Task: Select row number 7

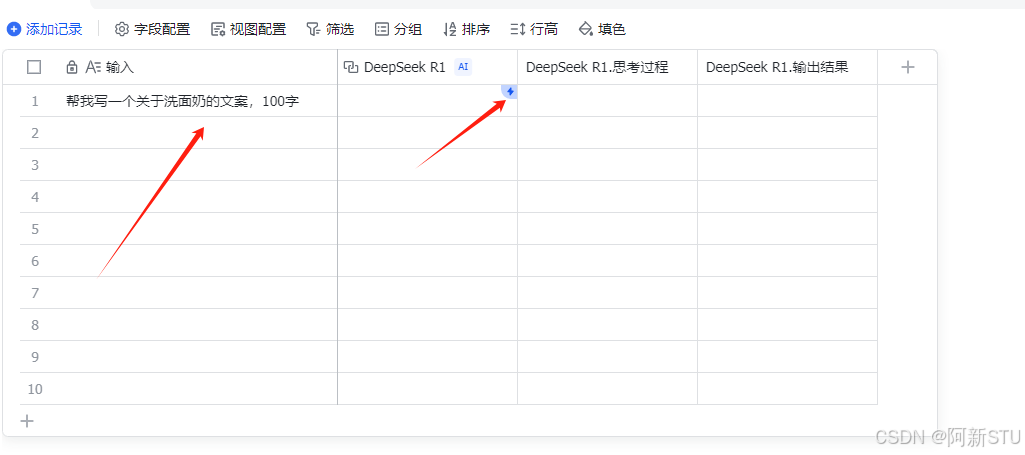Action: (x=35, y=294)
